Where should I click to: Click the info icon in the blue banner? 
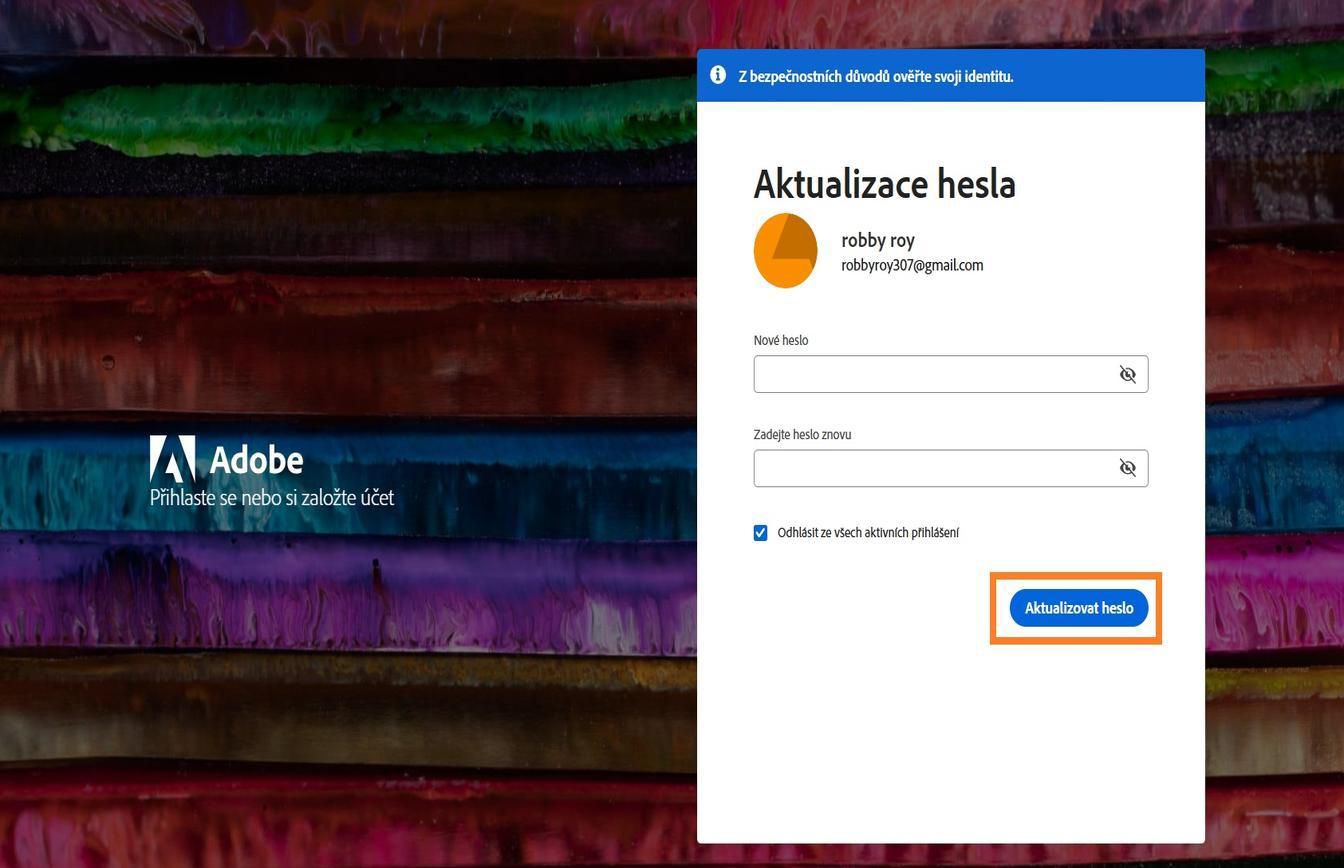[x=717, y=74]
